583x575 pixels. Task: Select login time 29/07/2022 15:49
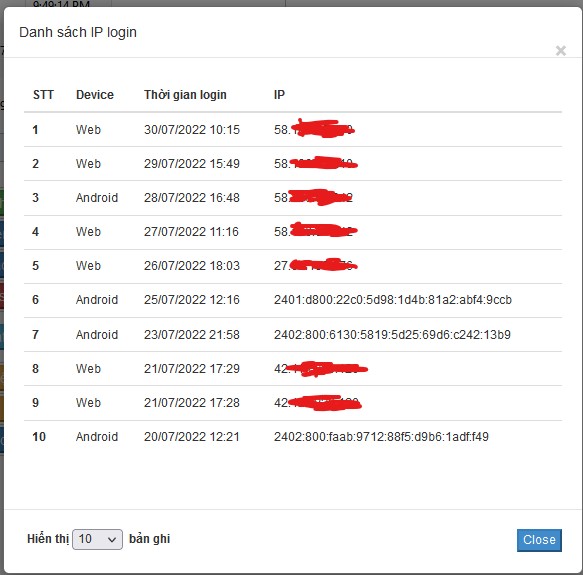coord(192,164)
